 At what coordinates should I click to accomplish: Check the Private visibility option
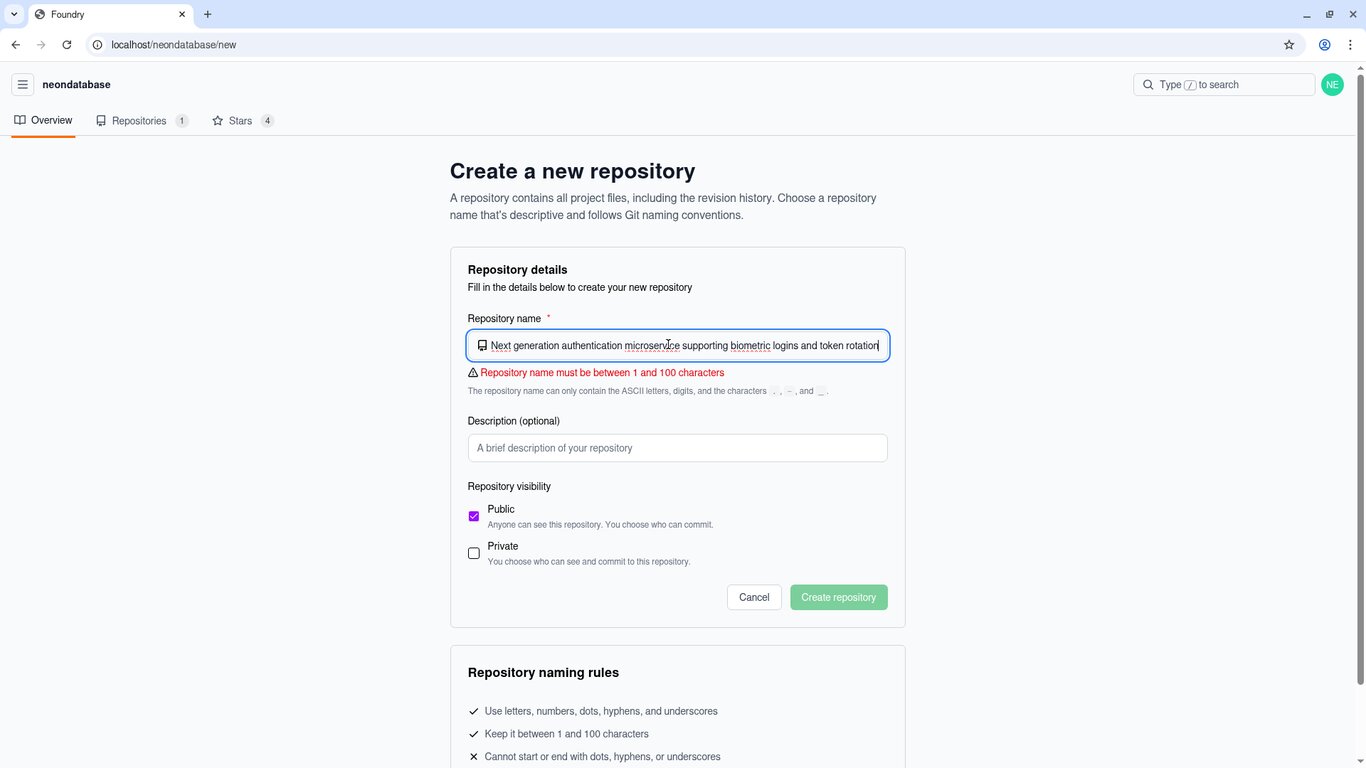474,553
